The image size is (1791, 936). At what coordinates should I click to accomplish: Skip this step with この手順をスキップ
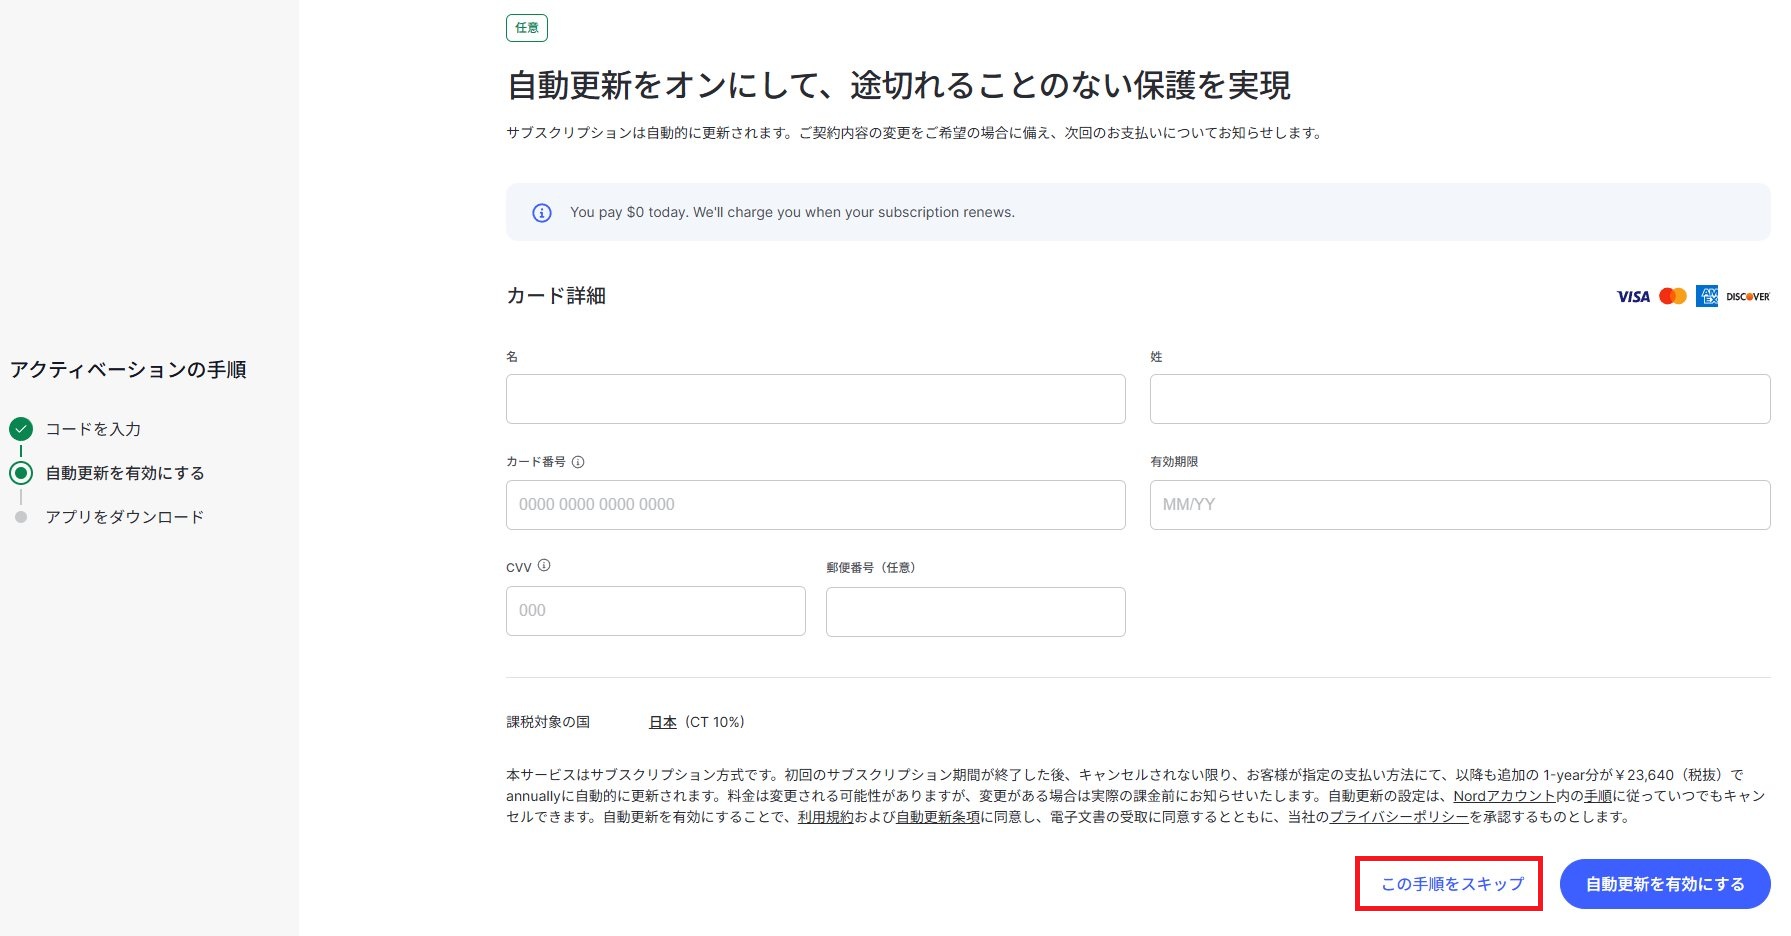[1451, 884]
